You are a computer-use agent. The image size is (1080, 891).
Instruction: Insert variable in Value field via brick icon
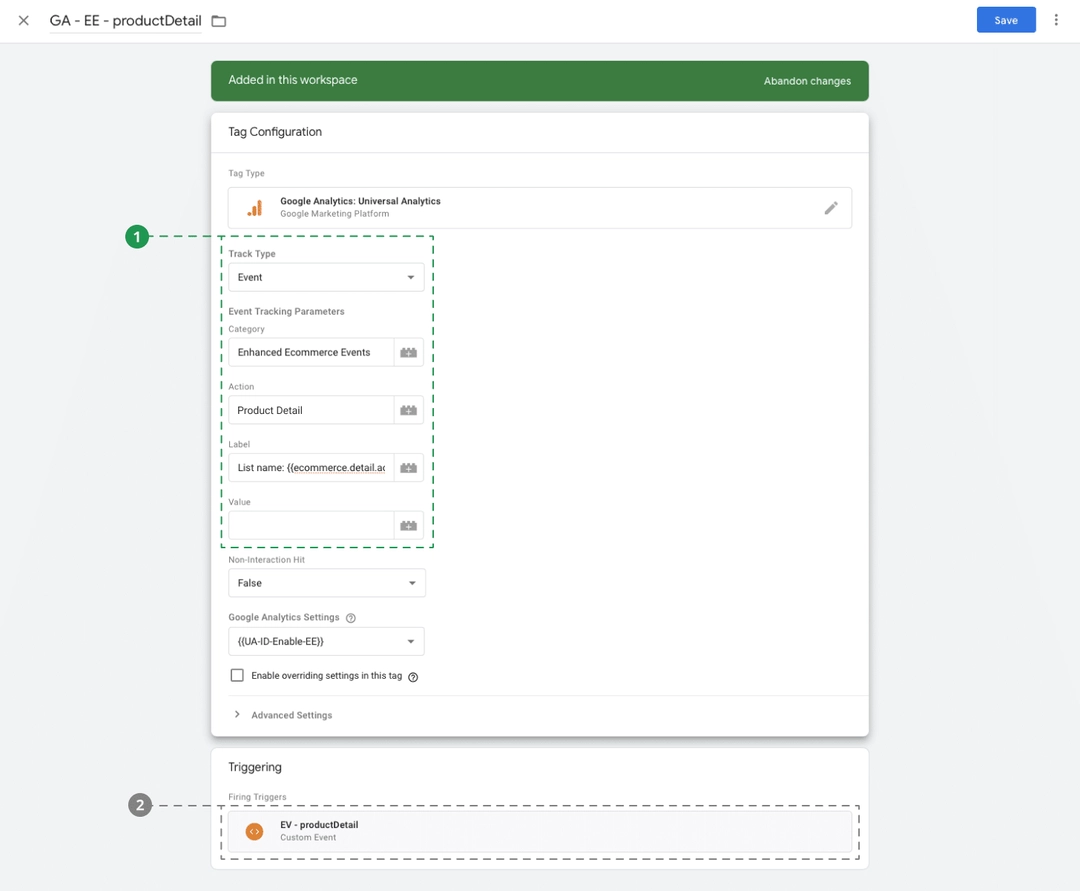[x=408, y=526]
